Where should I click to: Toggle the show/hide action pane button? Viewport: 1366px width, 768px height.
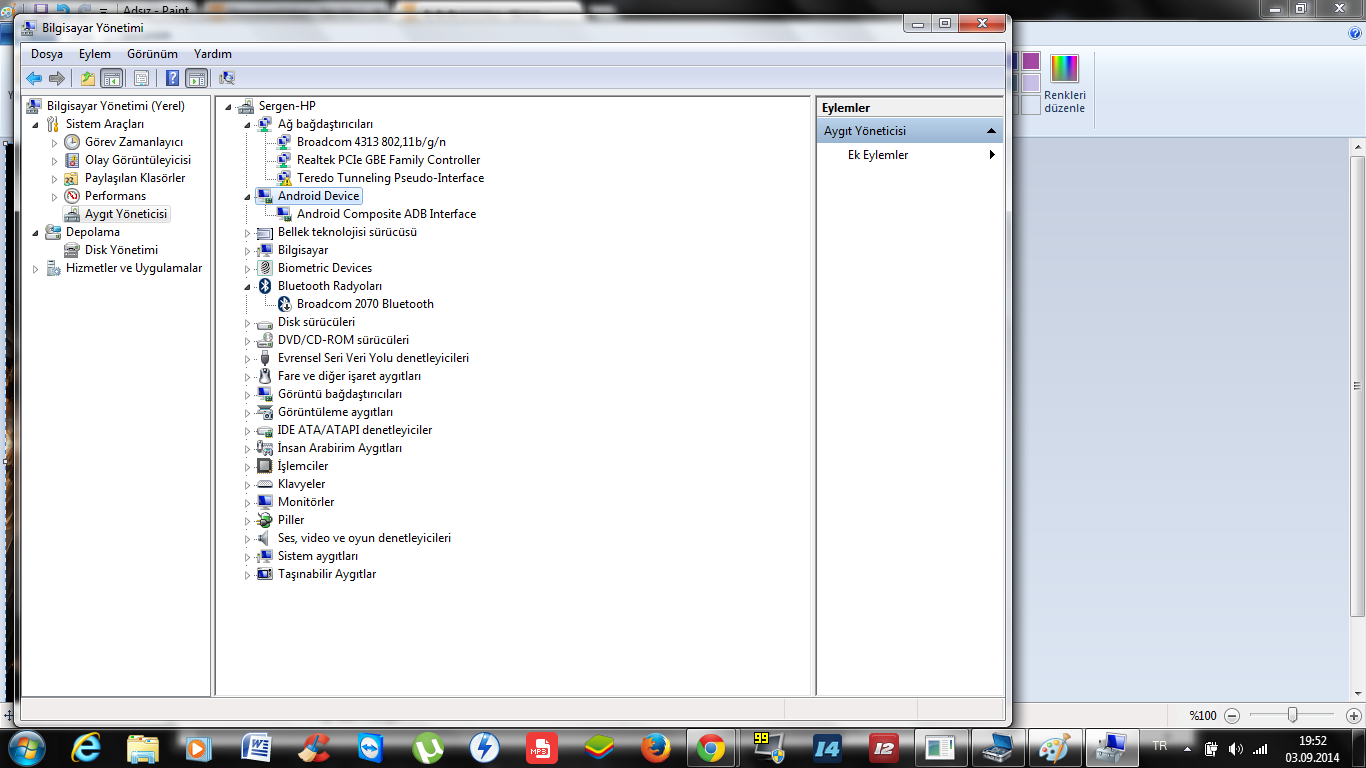[x=197, y=78]
